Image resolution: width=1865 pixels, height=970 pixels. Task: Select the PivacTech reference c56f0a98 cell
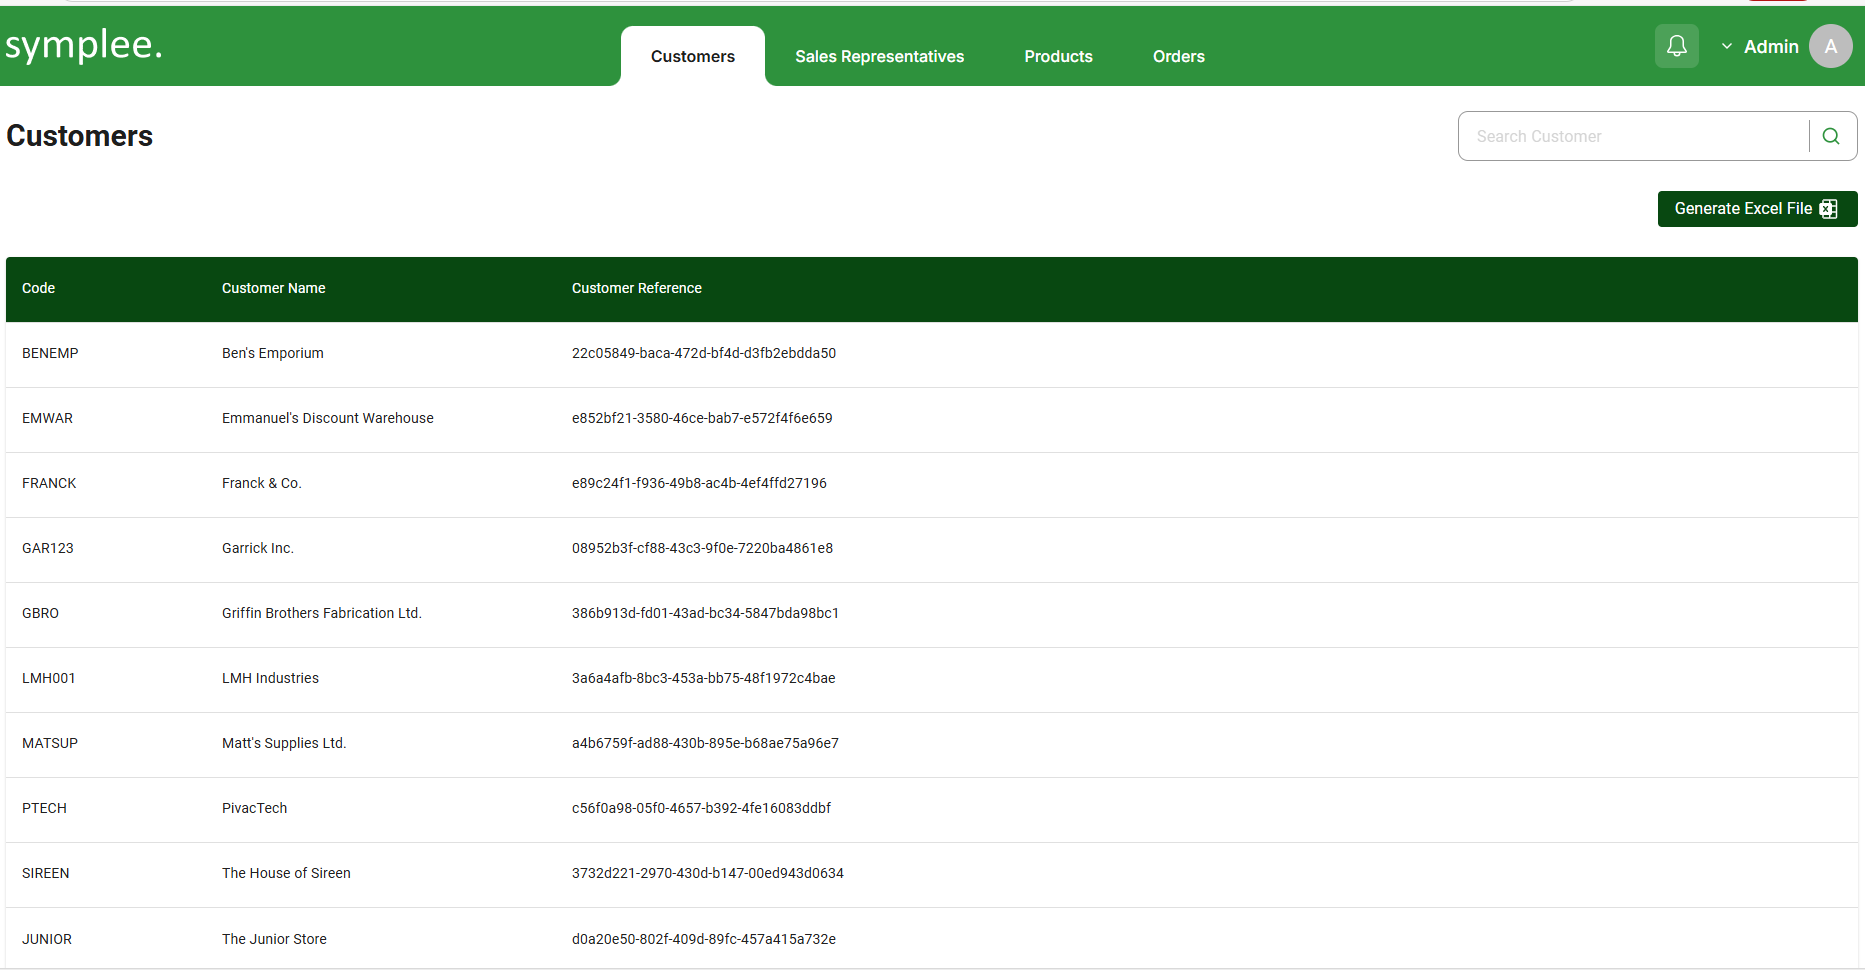701,808
